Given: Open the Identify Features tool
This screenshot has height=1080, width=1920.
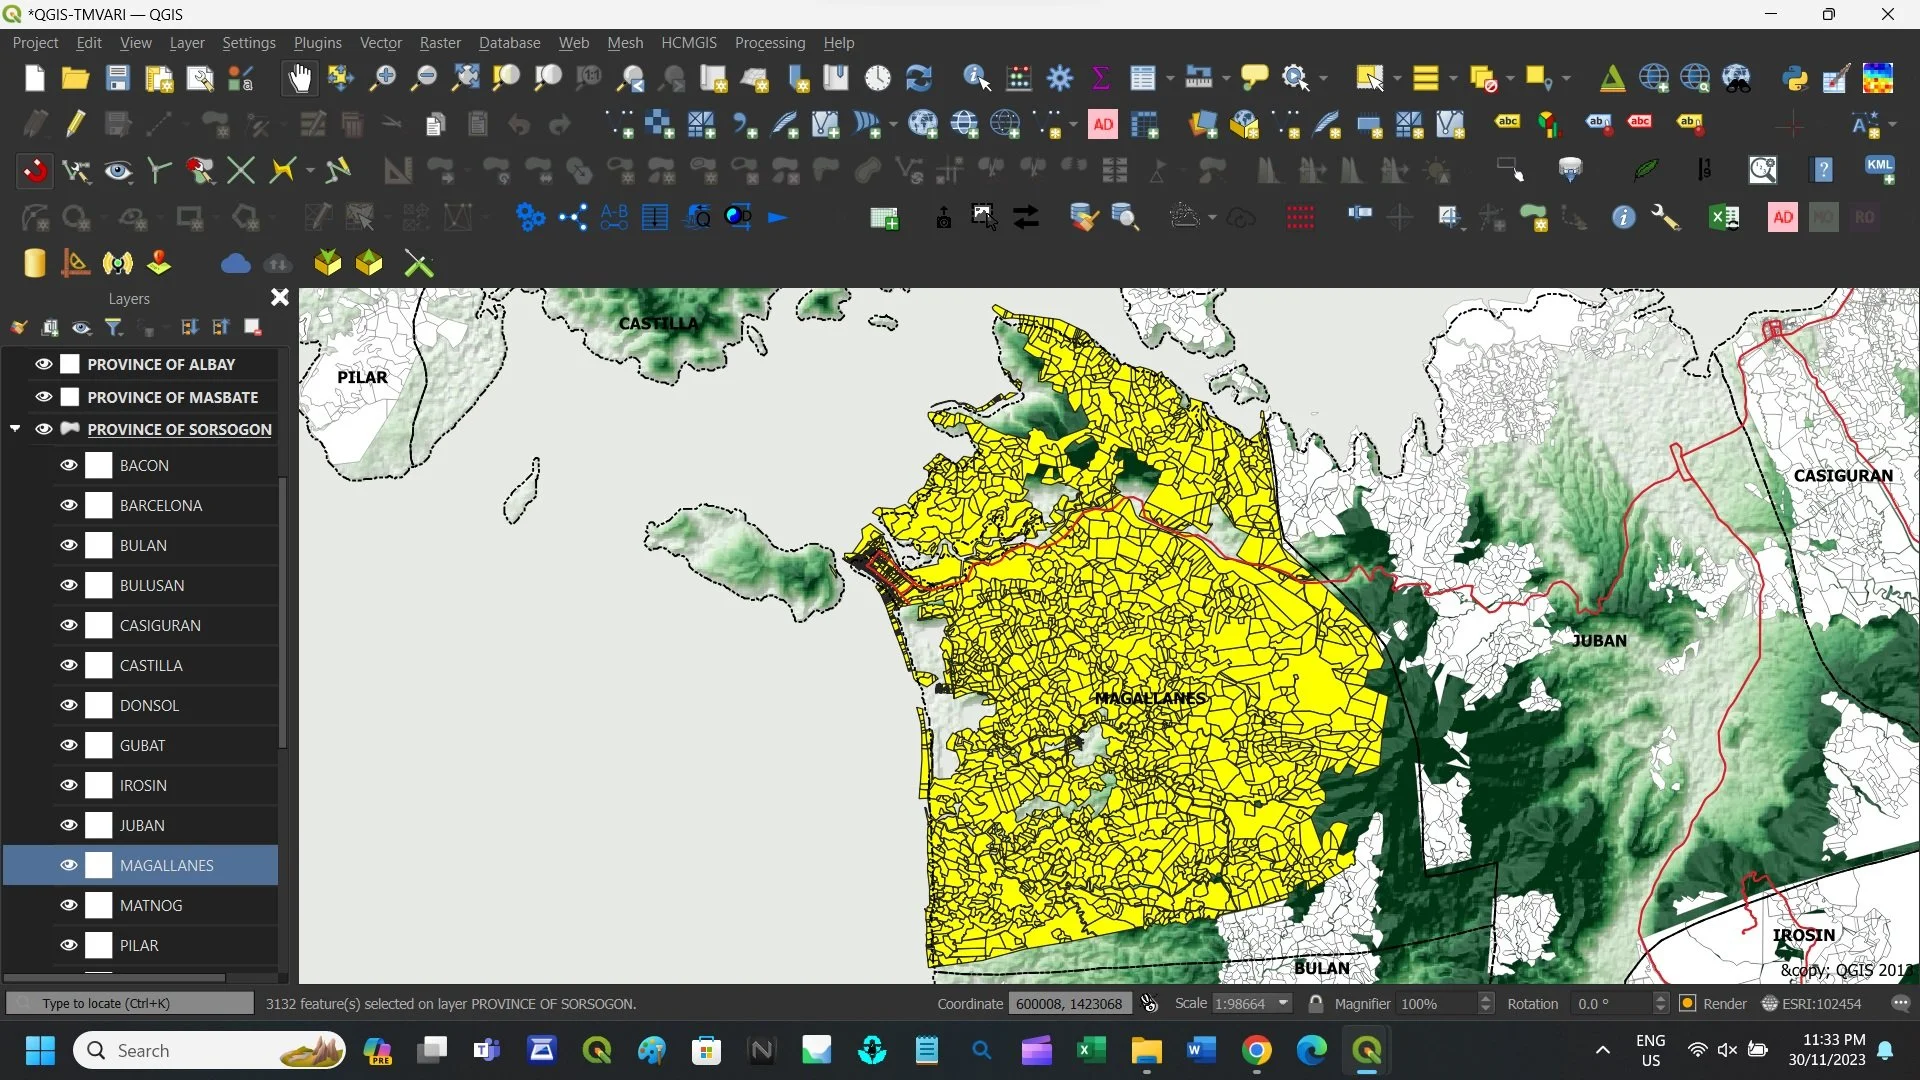Looking at the screenshot, I should [x=976, y=78].
